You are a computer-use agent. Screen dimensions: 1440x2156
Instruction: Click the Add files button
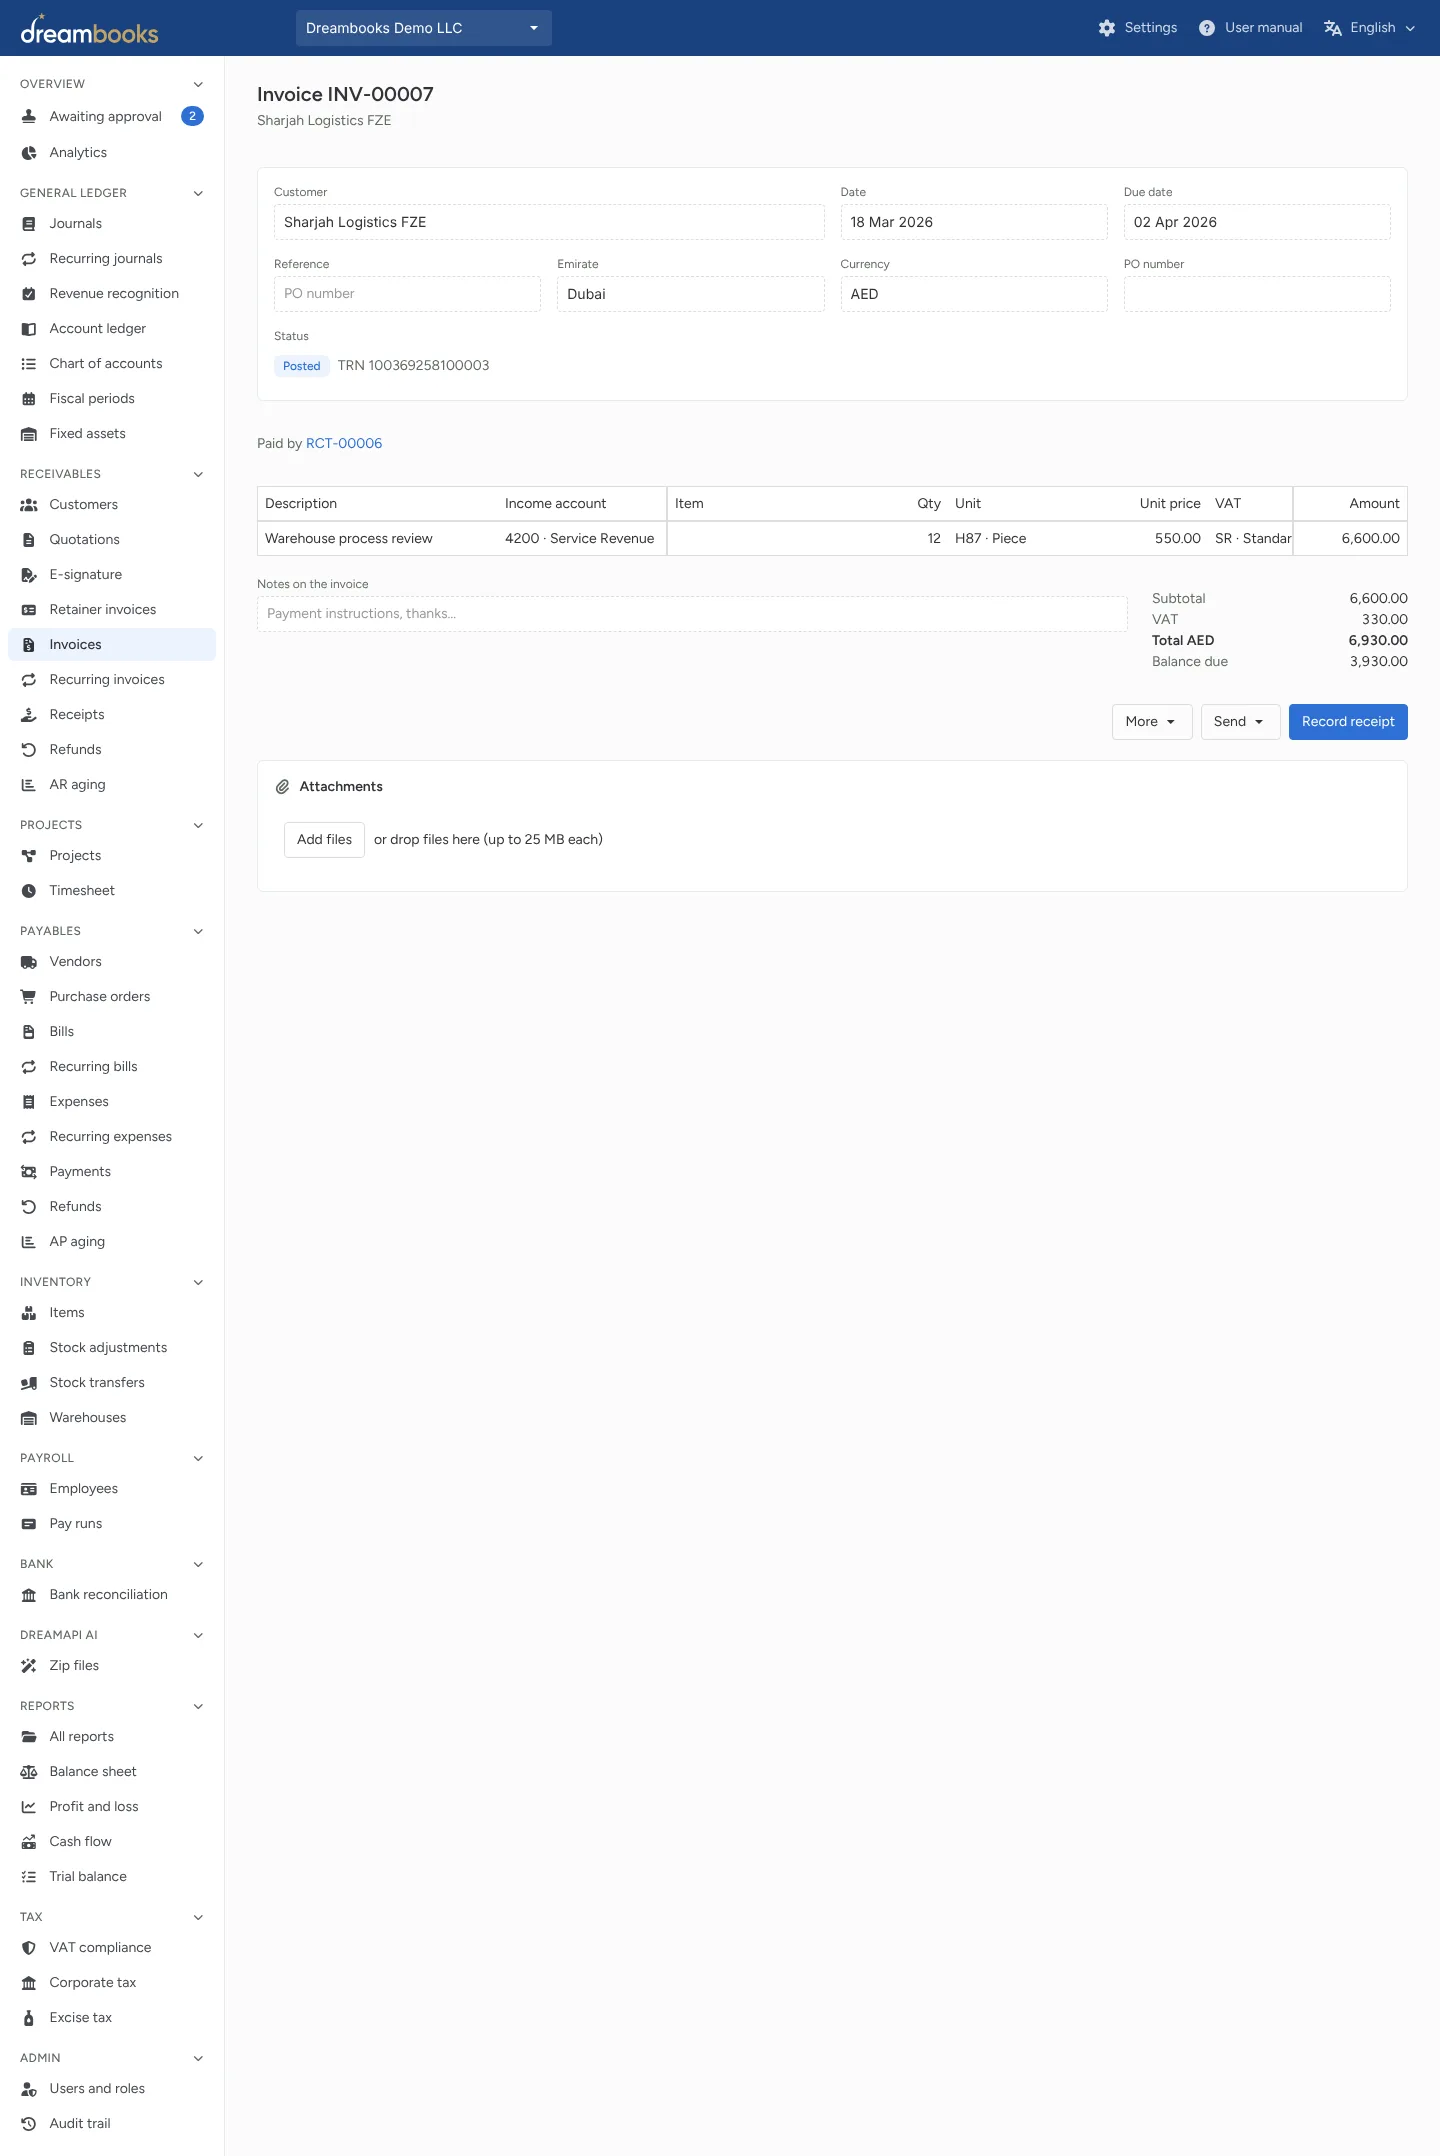(324, 840)
